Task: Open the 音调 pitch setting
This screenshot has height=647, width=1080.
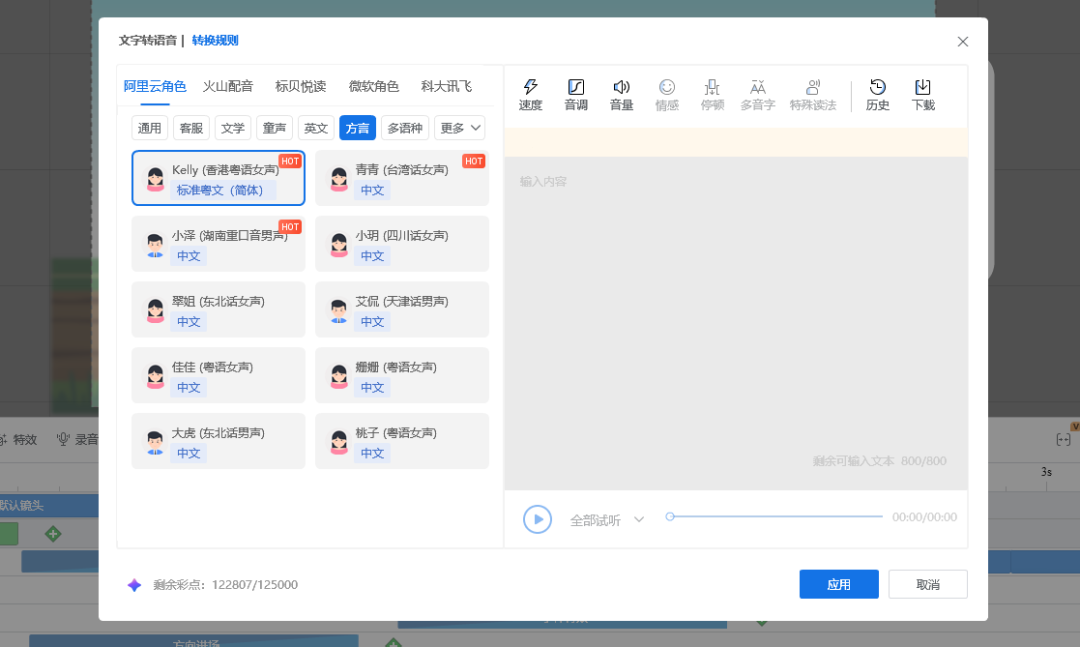Action: pos(576,95)
